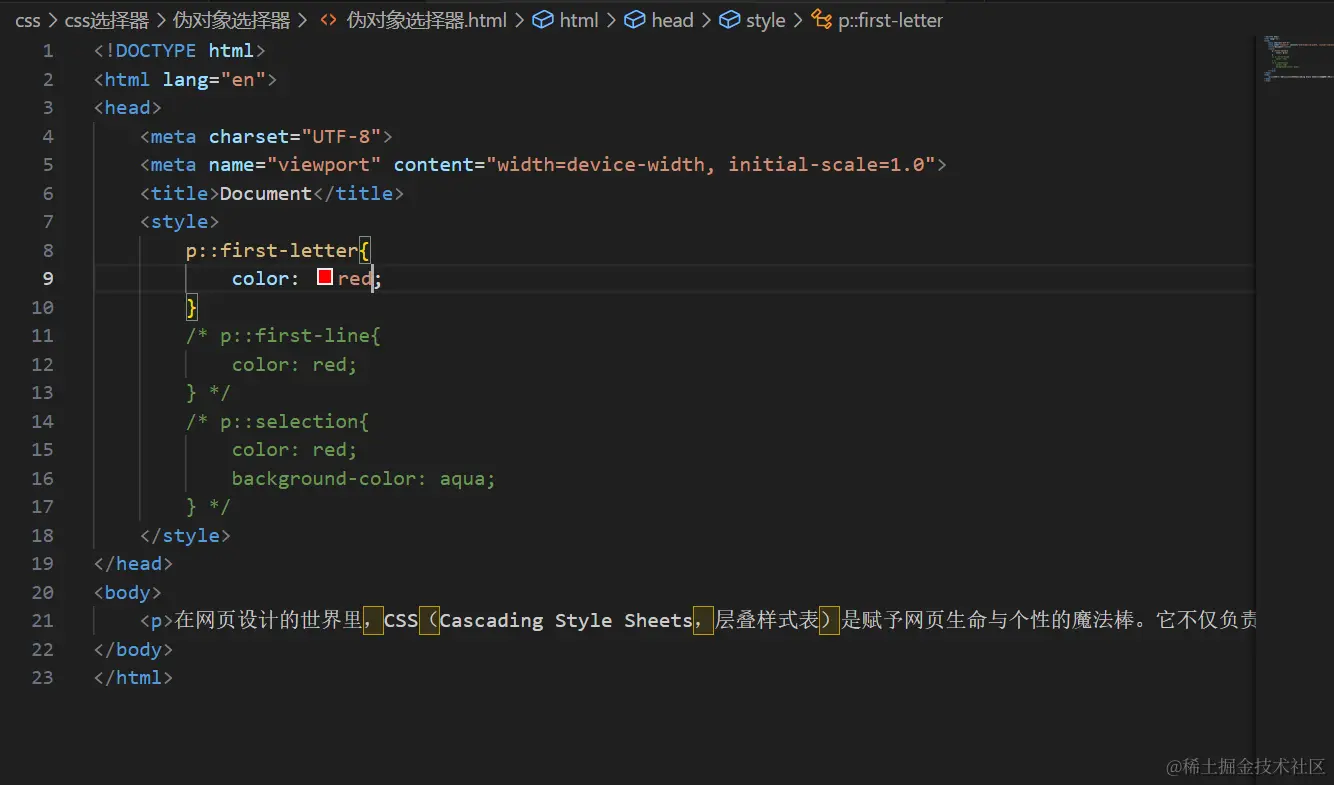This screenshot has height=785, width=1334.
Task: Place cursor on the "aqua" value
Action: [x=462, y=479]
